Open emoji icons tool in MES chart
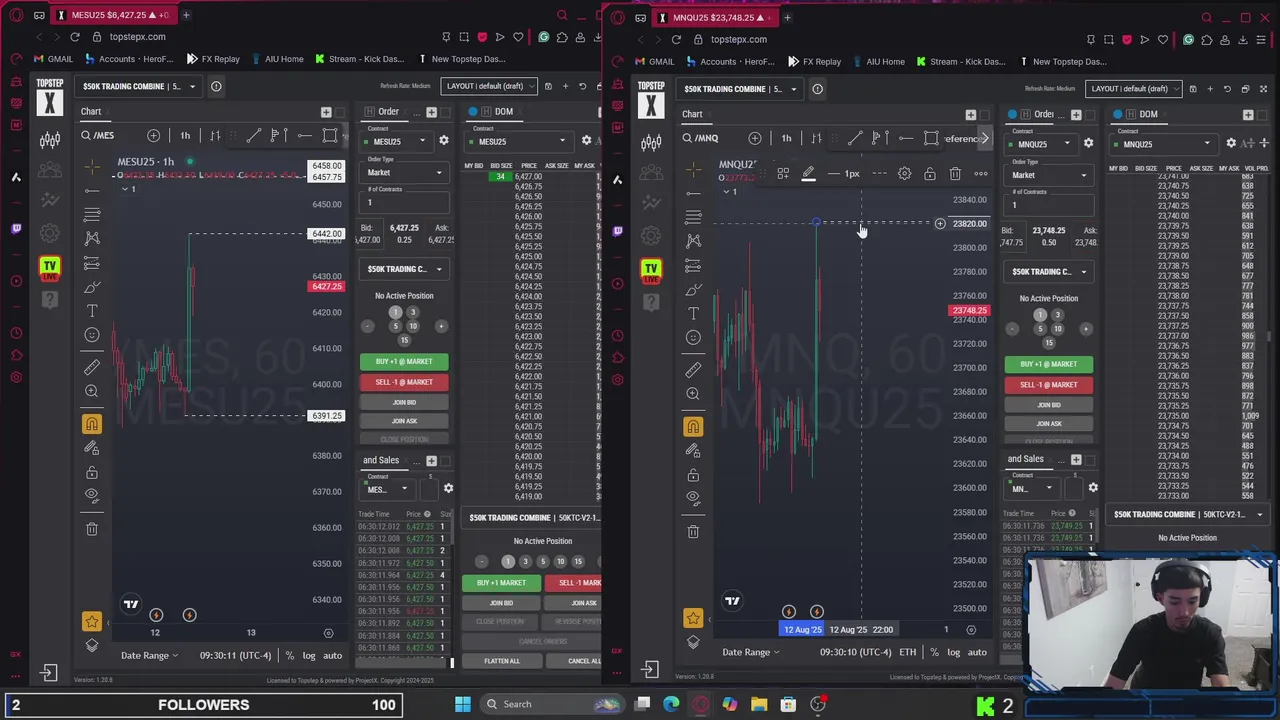 pyautogui.click(x=92, y=335)
